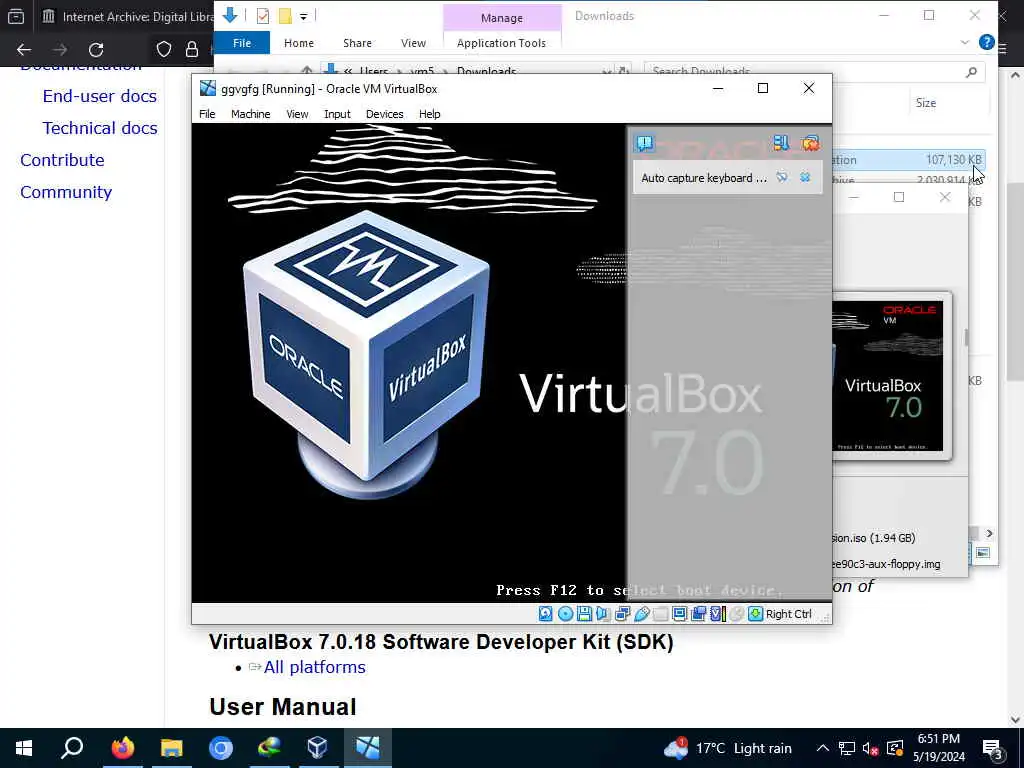Reload the browser page
The height and width of the screenshot is (768, 1024).
[x=96, y=50]
